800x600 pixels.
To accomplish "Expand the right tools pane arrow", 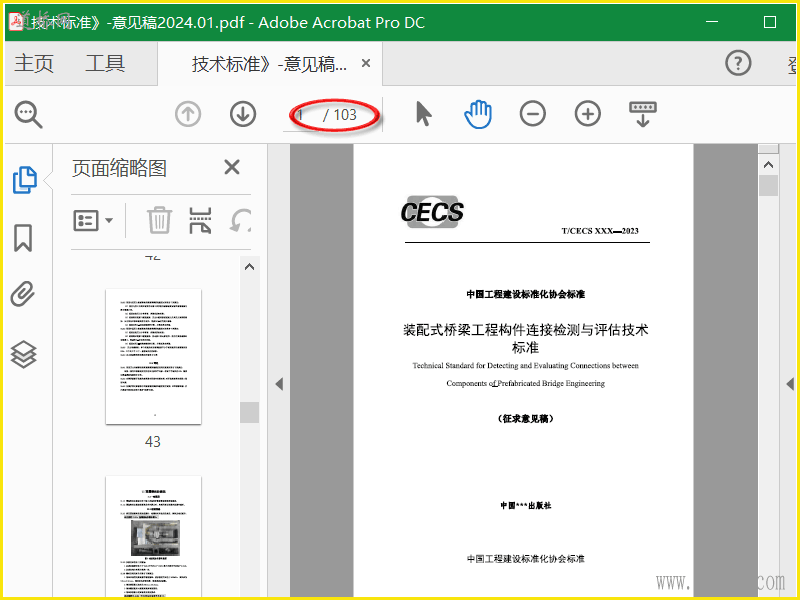I will [790, 384].
